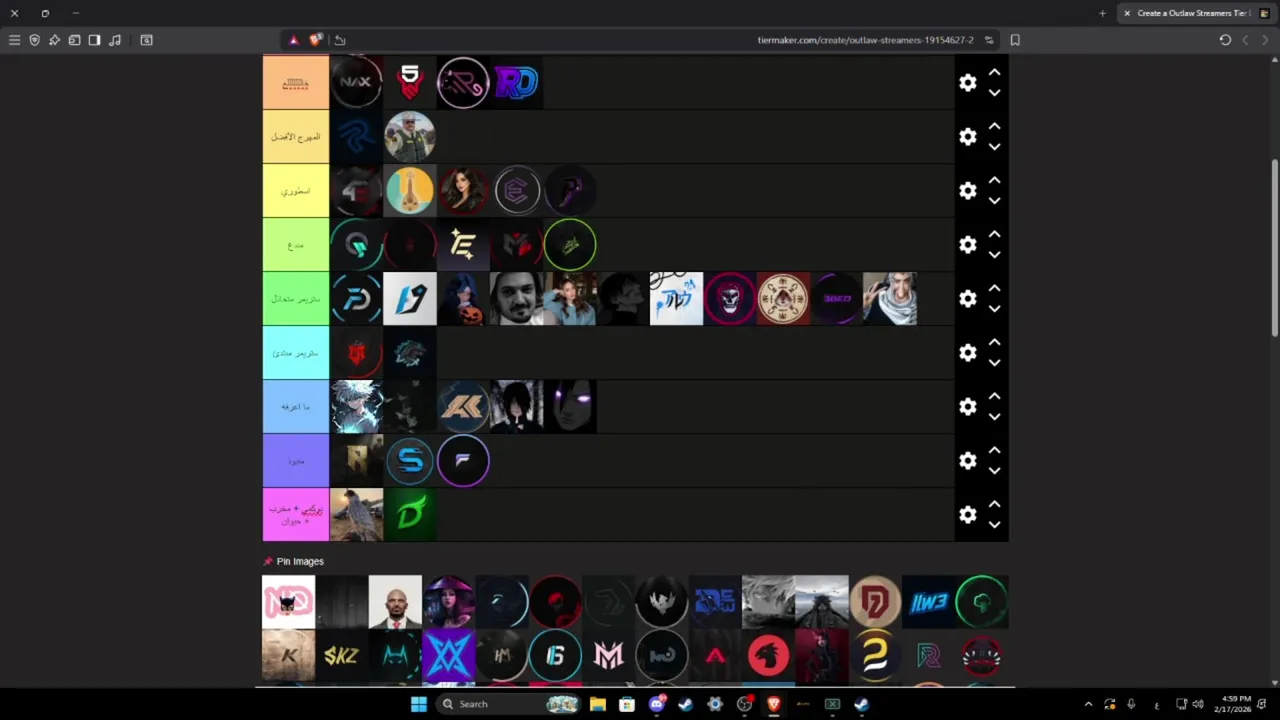Move the light blue tier row up
Viewport: 1280px width, 720px height.
[994, 397]
